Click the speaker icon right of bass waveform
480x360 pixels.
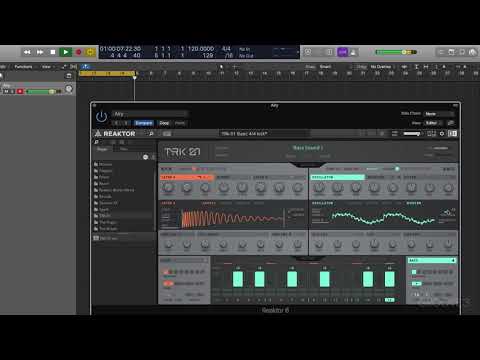[x=448, y=212]
